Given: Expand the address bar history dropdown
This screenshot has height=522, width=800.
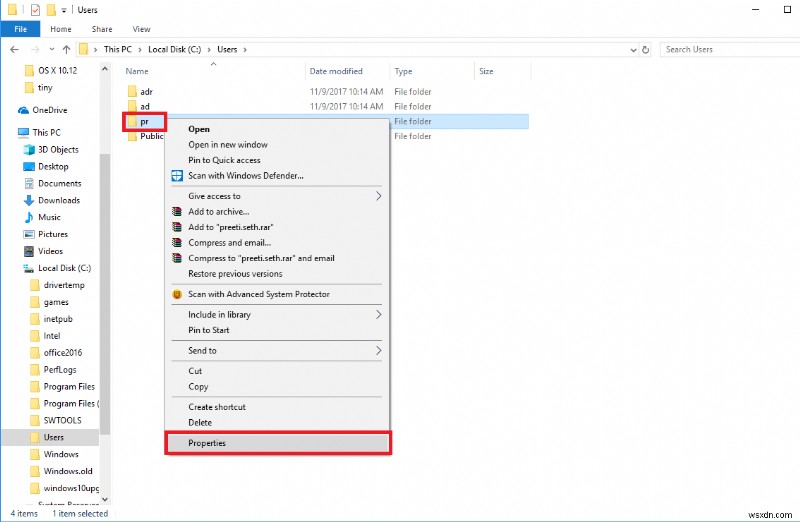Looking at the screenshot, I should pos(633,50).
